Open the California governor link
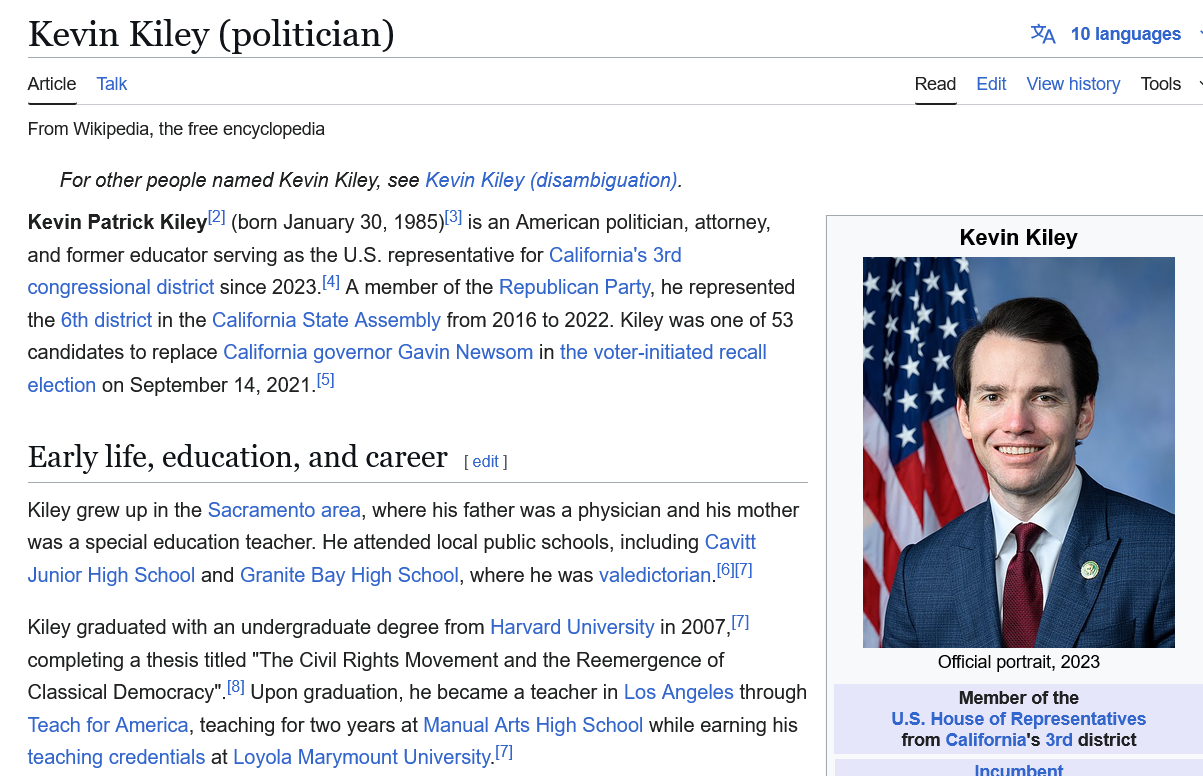The width and height of the screenshot is (1203, 776). coord(308,352)
